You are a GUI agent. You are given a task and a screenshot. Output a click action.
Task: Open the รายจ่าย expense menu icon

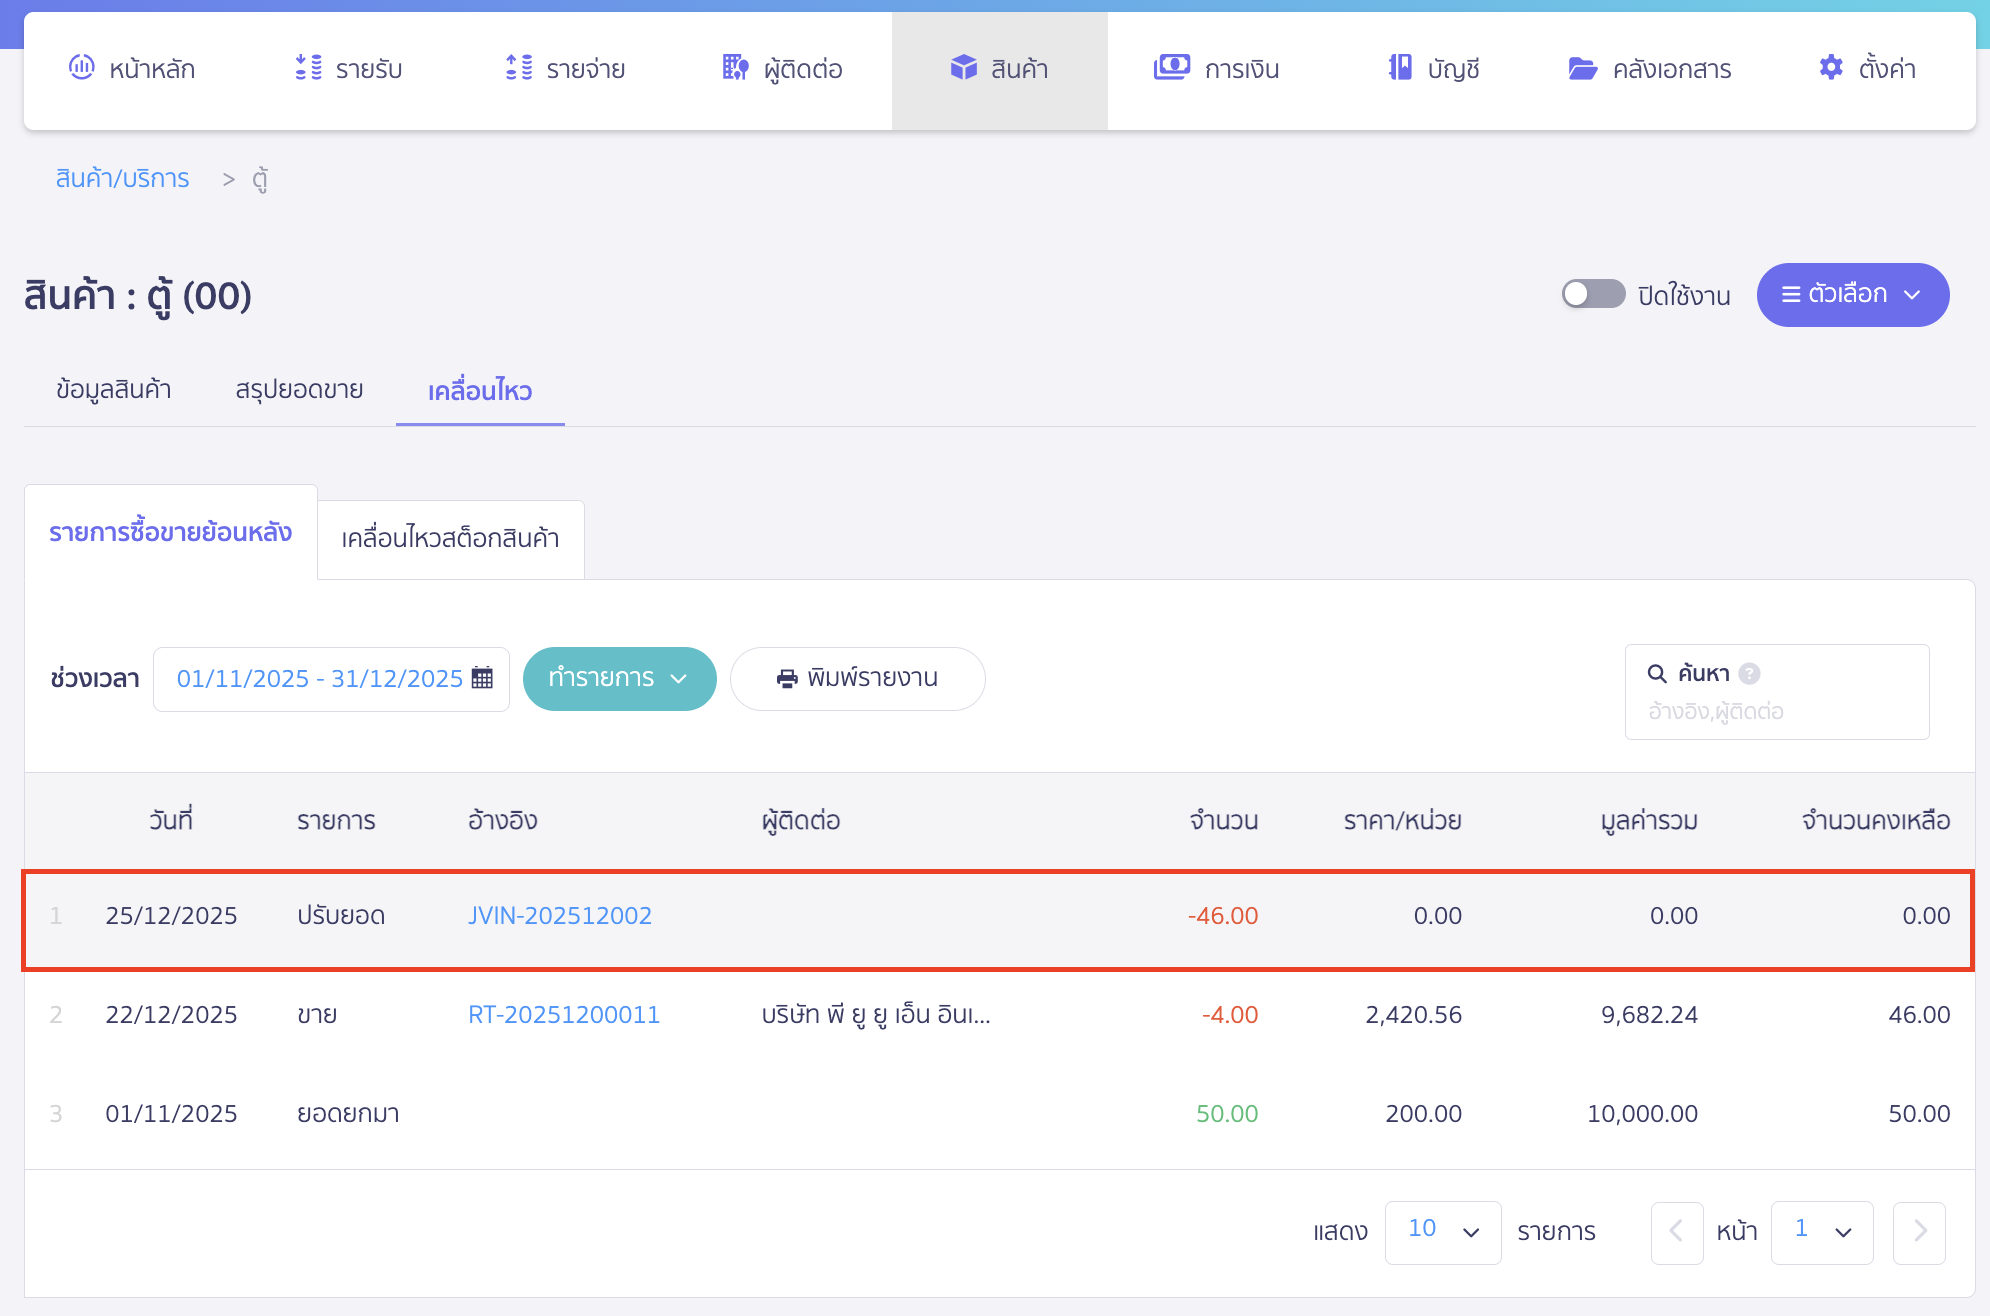click(519, 68)
